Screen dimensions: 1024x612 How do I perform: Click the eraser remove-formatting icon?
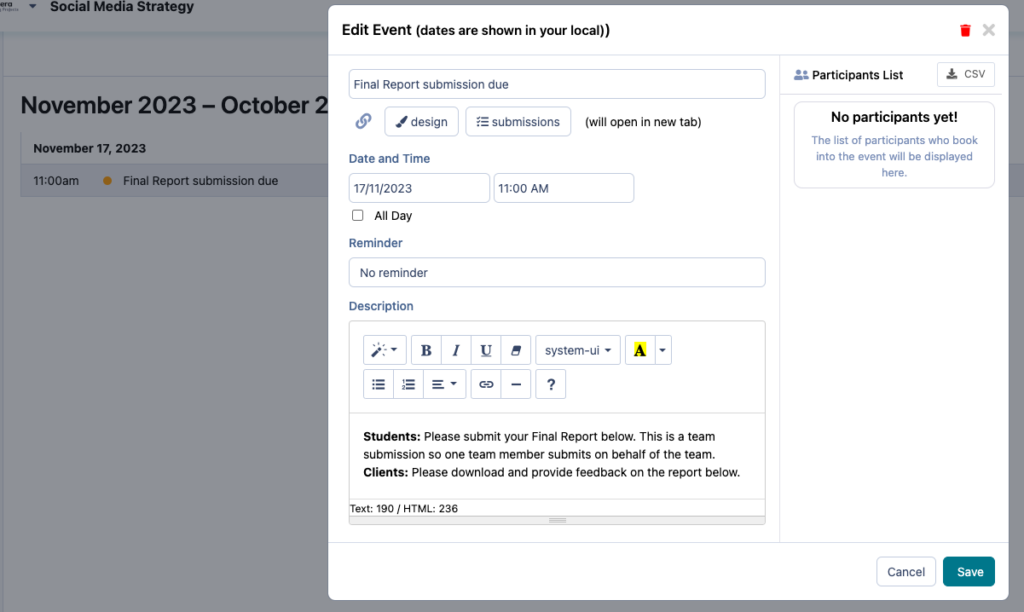[516, 350]
